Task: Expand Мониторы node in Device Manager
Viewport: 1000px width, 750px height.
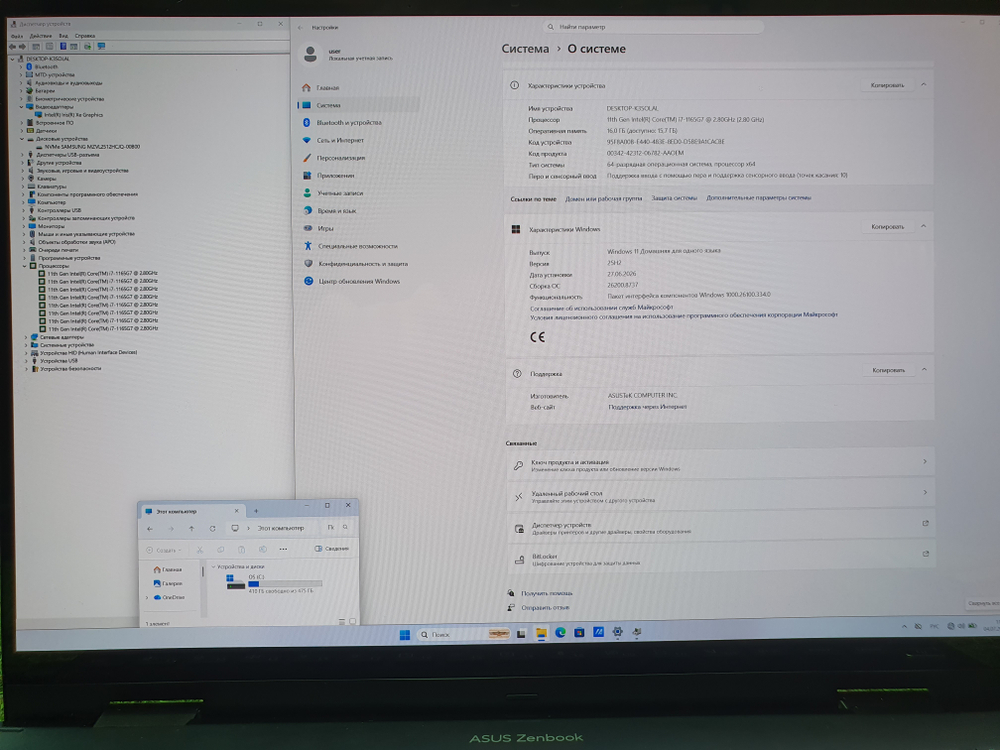Action: tap(24, 226)
